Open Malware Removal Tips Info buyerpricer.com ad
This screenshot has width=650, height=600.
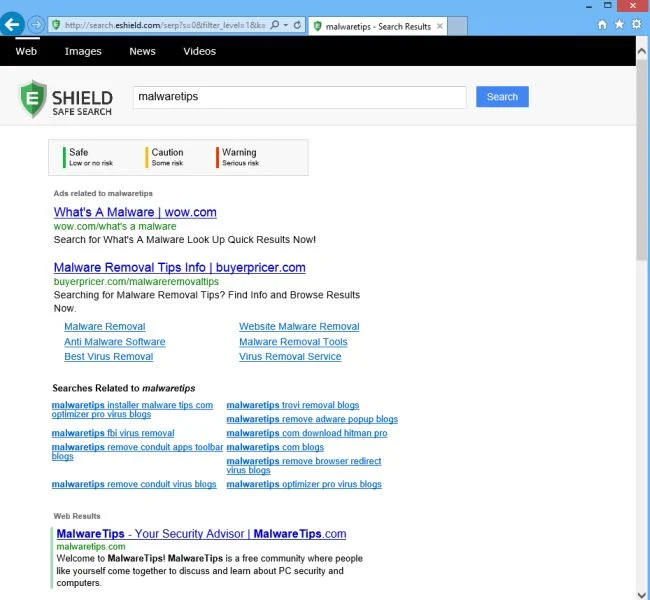click(179, 267)
